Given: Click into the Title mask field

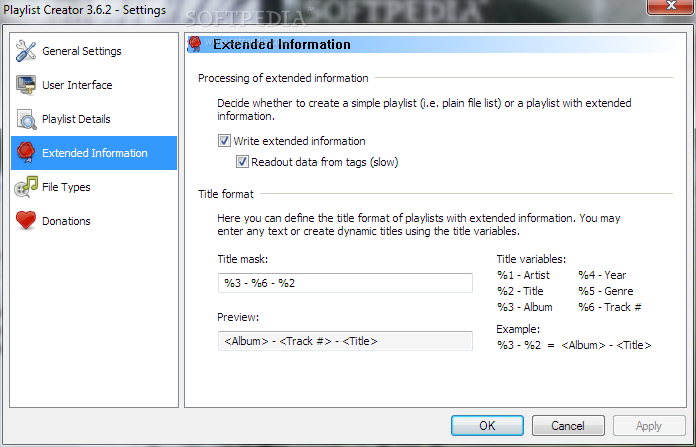Looking at the screenshot, I should [345, 283].
